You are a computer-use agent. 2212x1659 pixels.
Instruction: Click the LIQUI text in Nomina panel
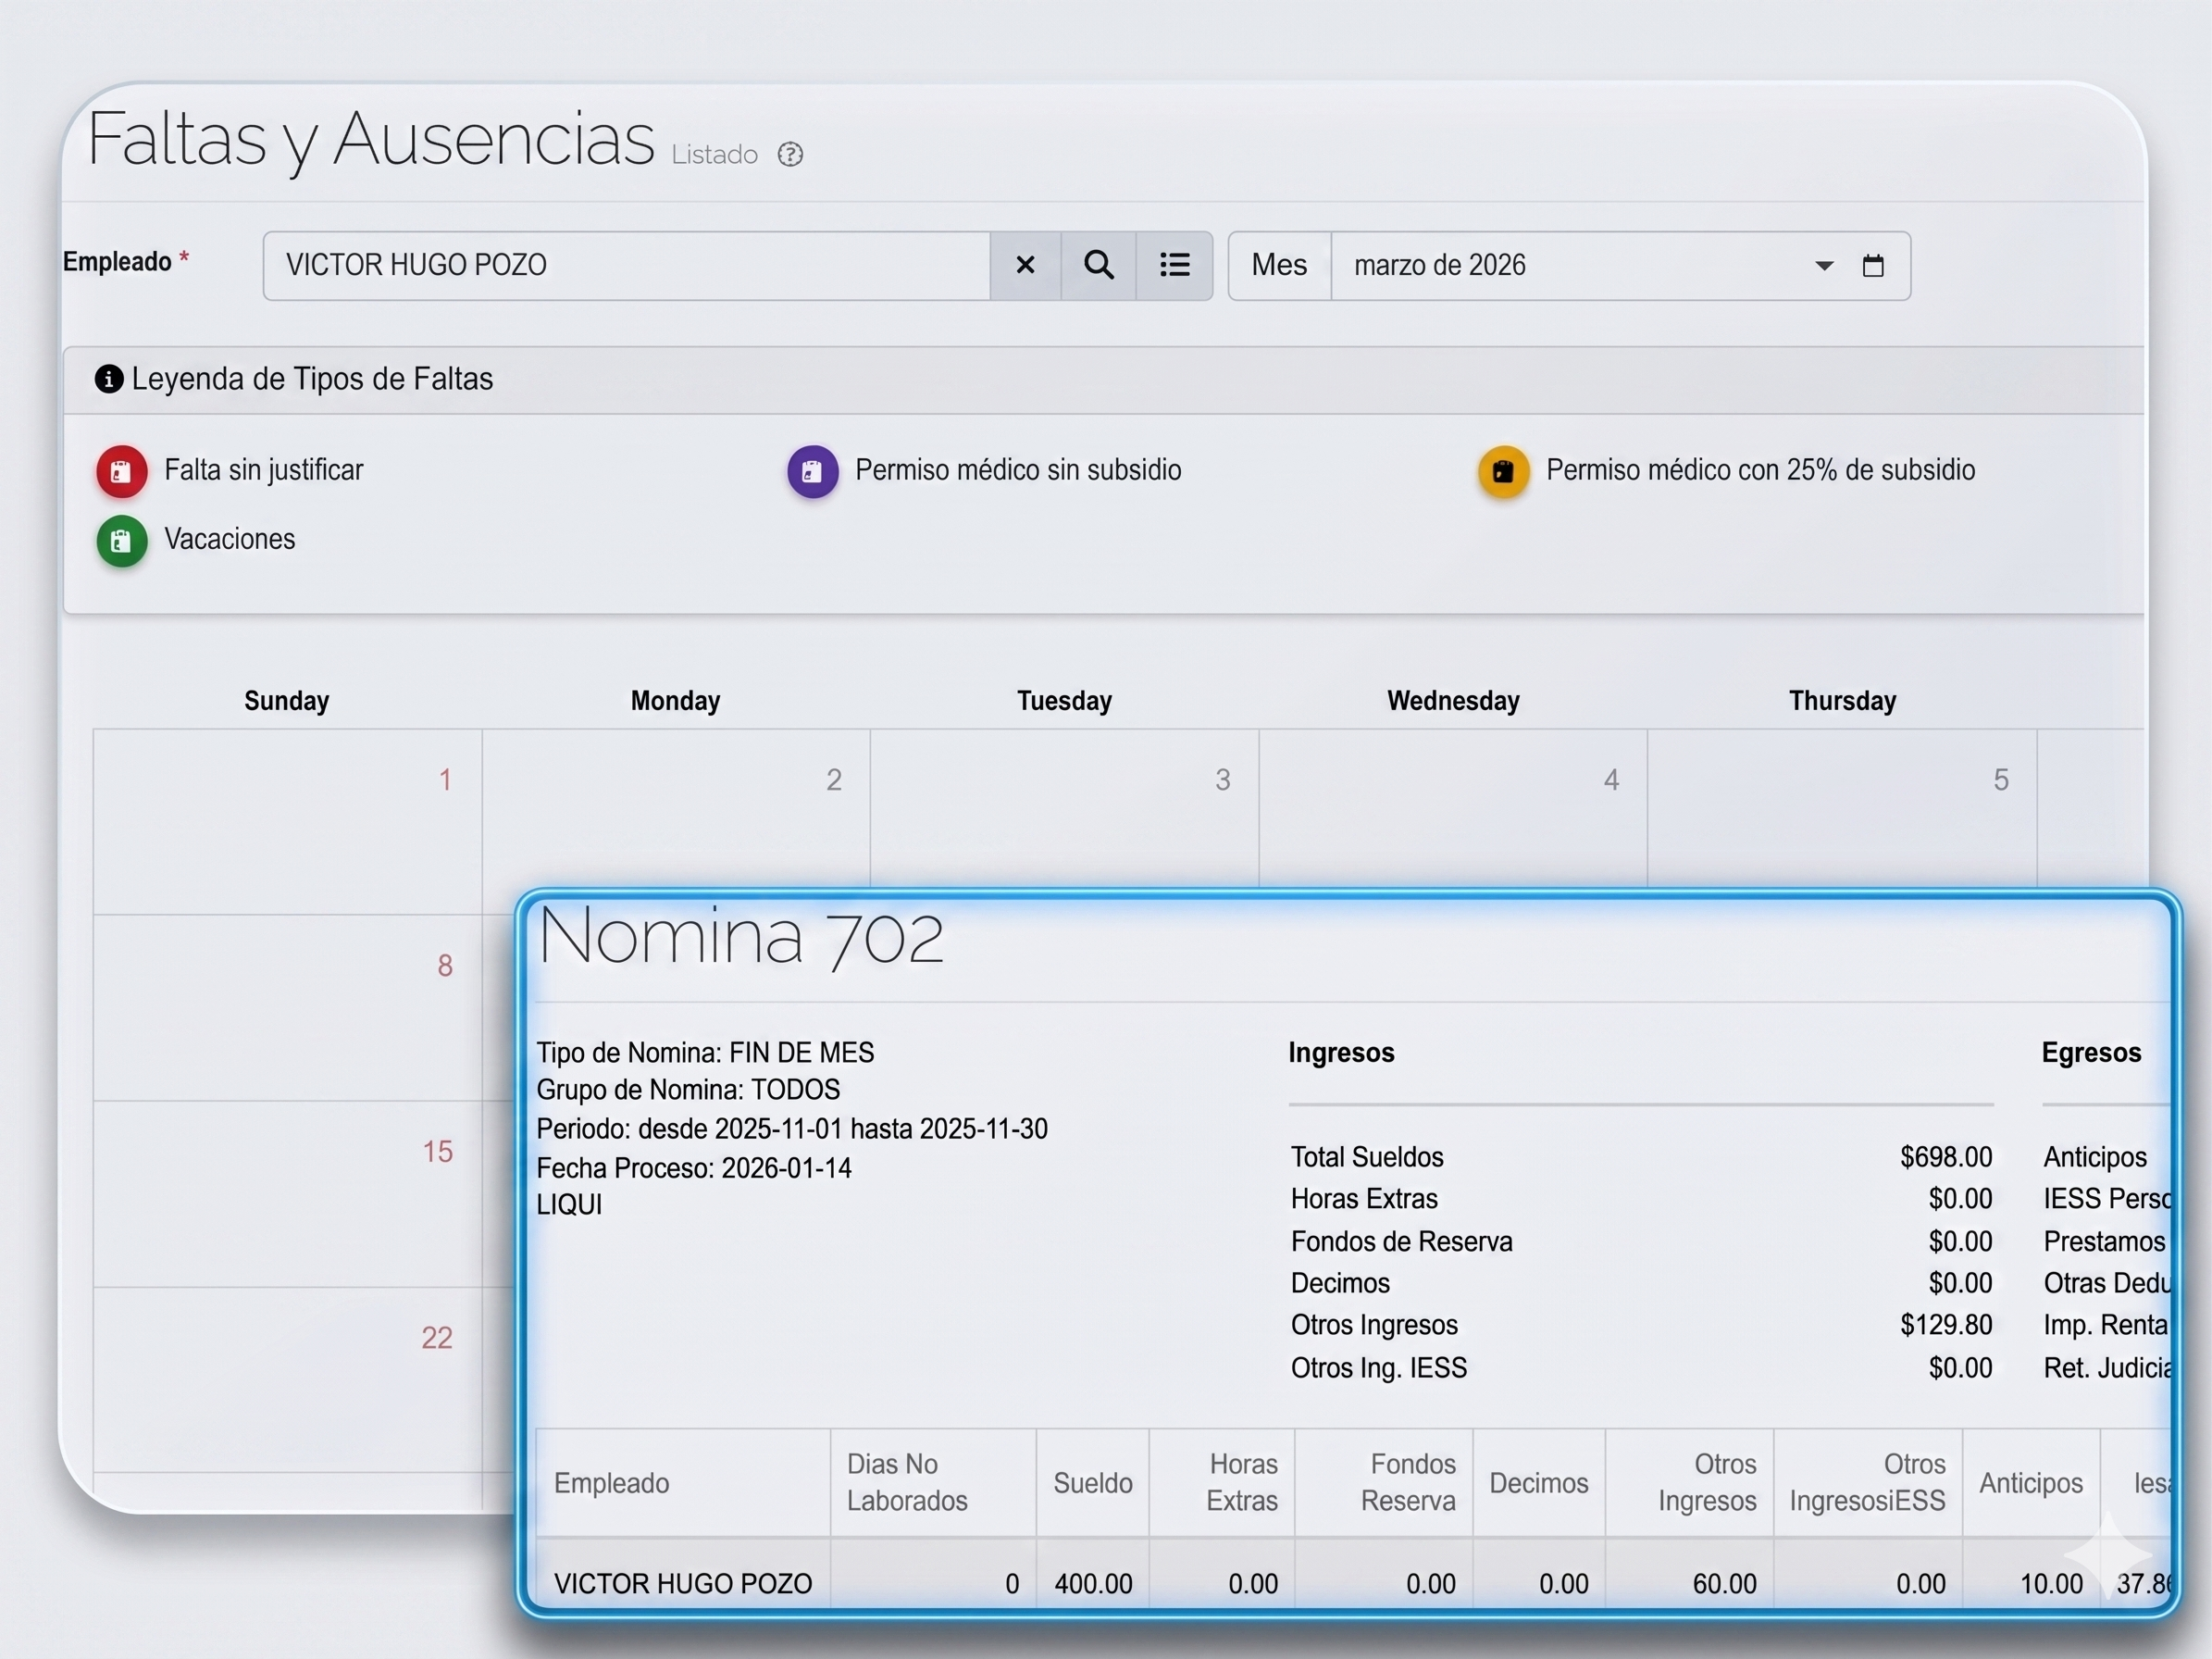[569, 1205]
